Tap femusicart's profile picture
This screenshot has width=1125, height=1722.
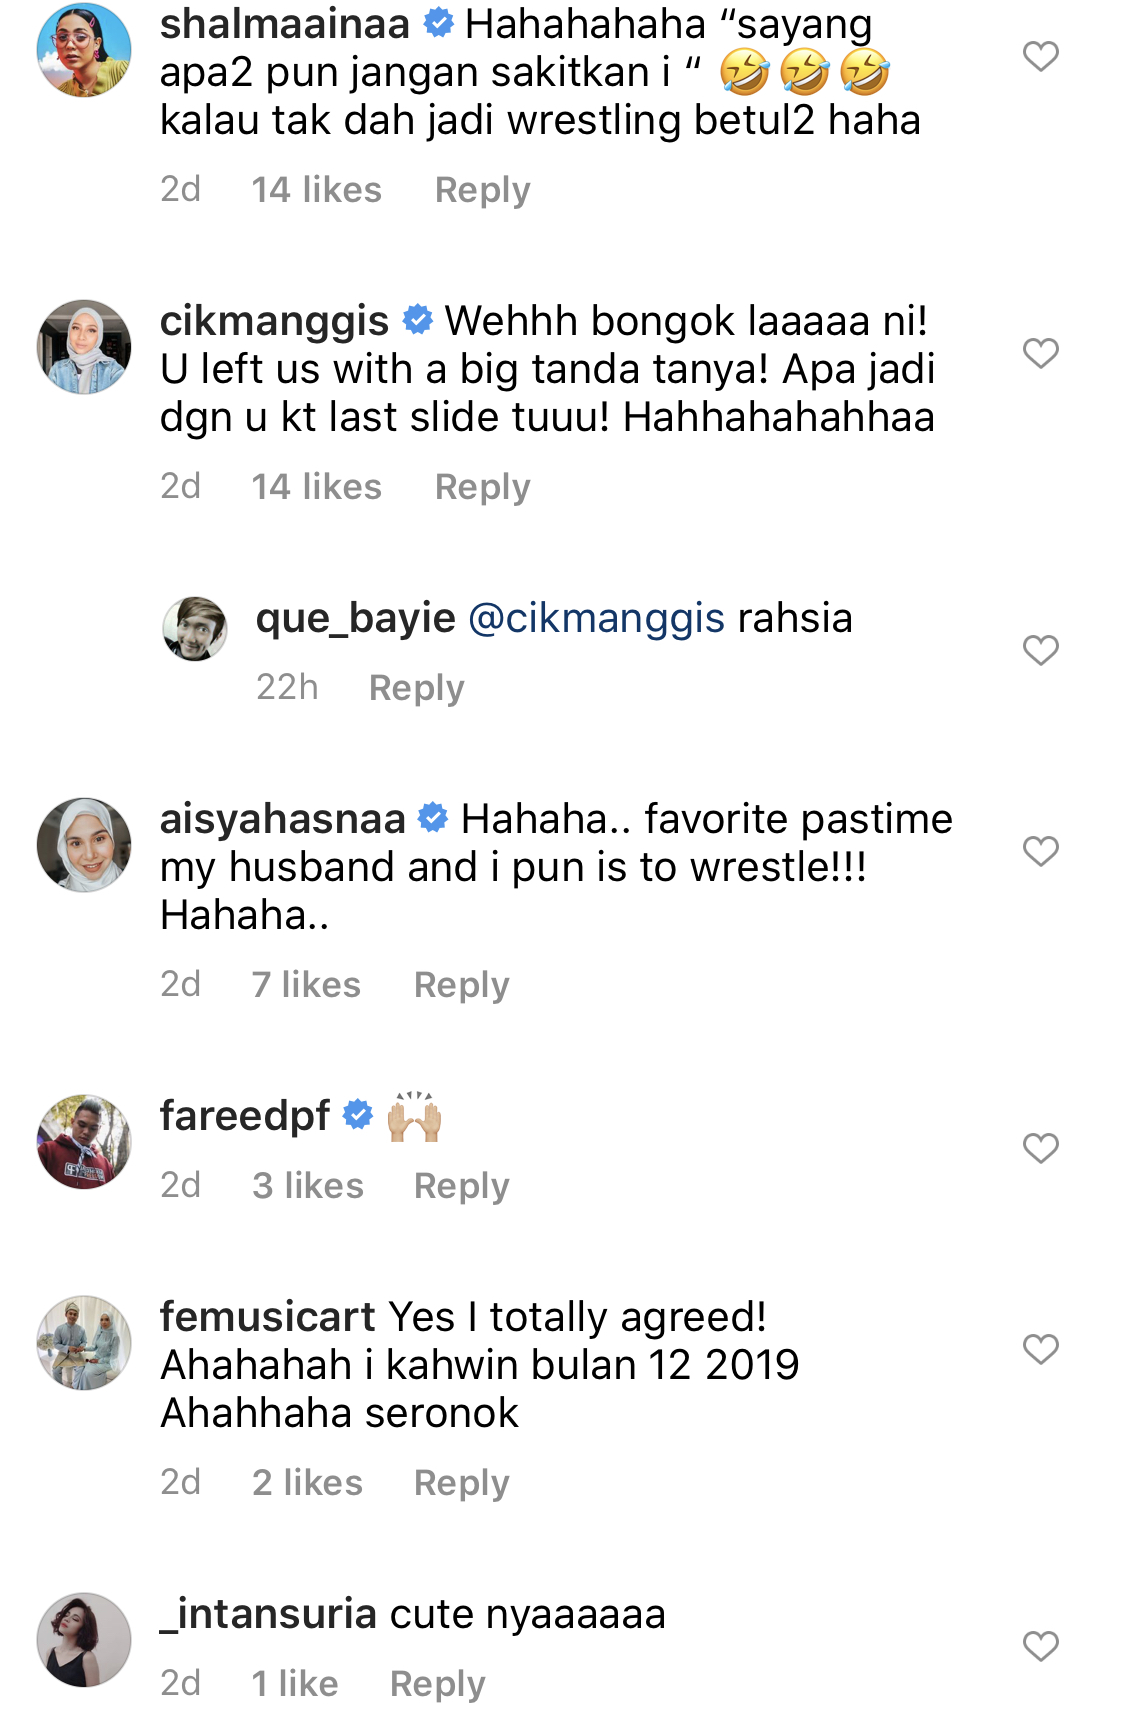(x=84, y=1343)
